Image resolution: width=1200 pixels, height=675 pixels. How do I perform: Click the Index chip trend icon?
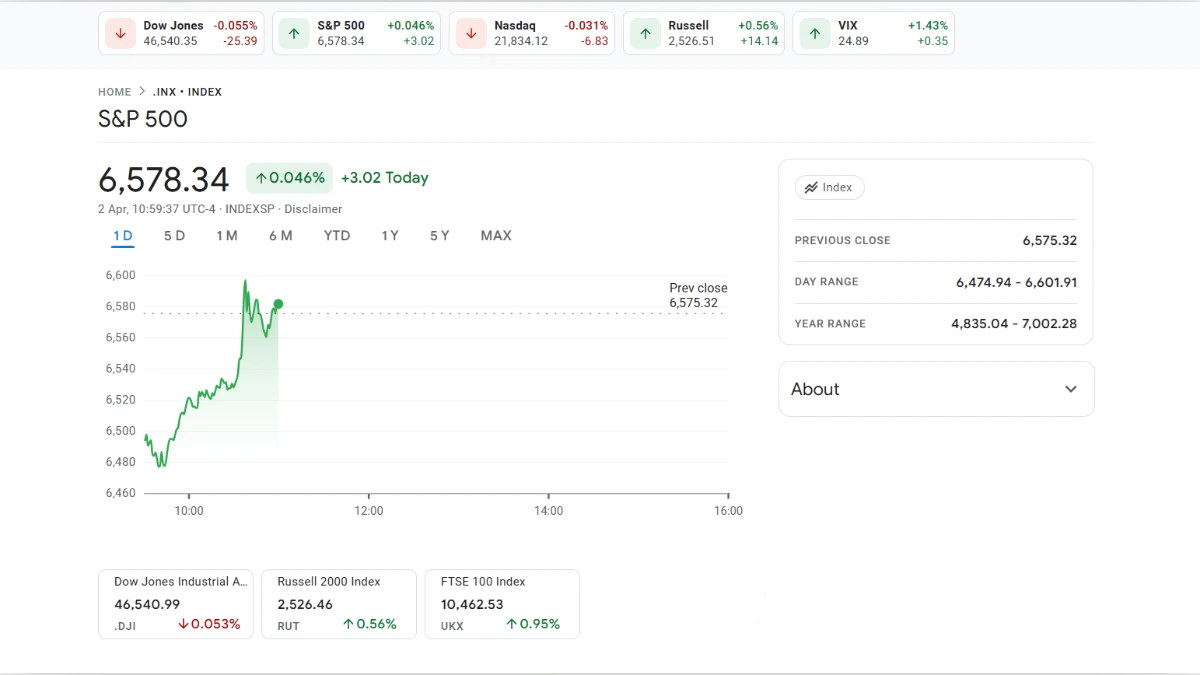[x=811, y=188]
